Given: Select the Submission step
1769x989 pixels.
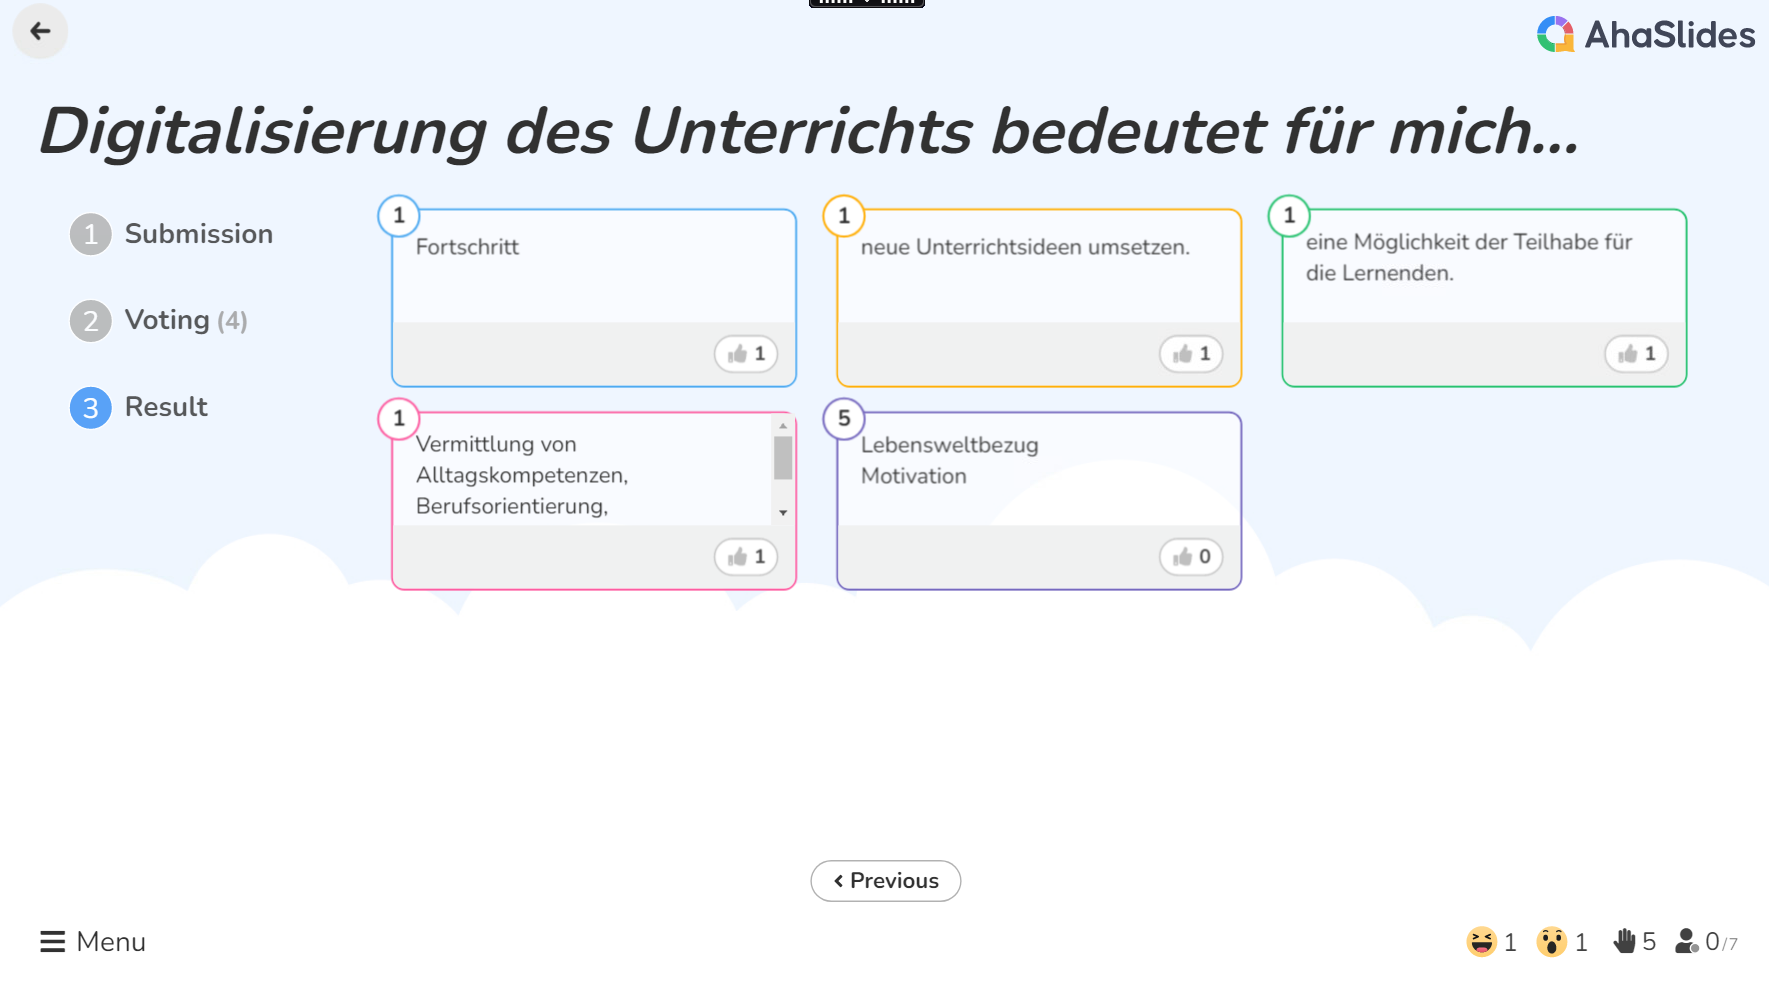Looking at the screenshot, I should pos(171,234).
